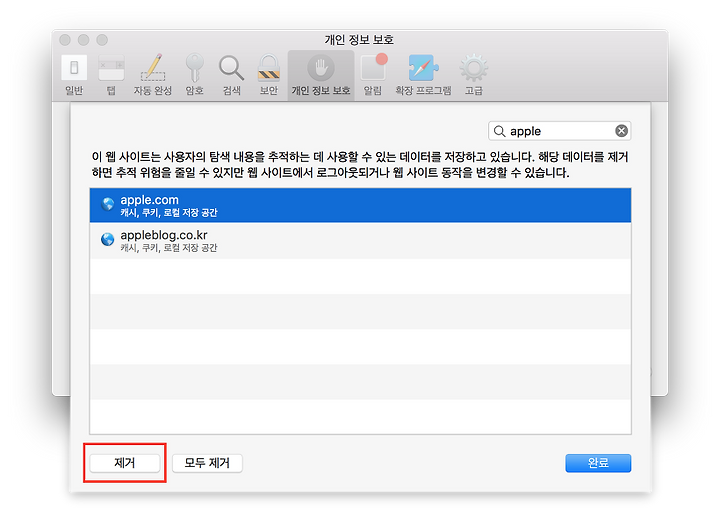The image size is (720, 511).
Task: Open the 일반 (General) preferences icon
Action: [x=74, y=68]
